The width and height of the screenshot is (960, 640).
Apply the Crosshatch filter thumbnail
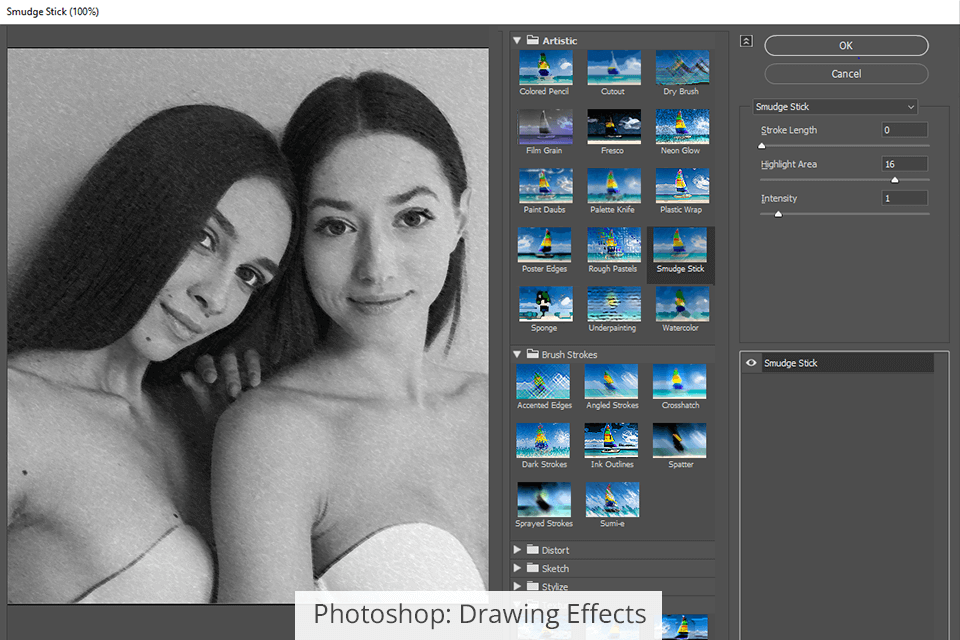click(x=680, y=381)
